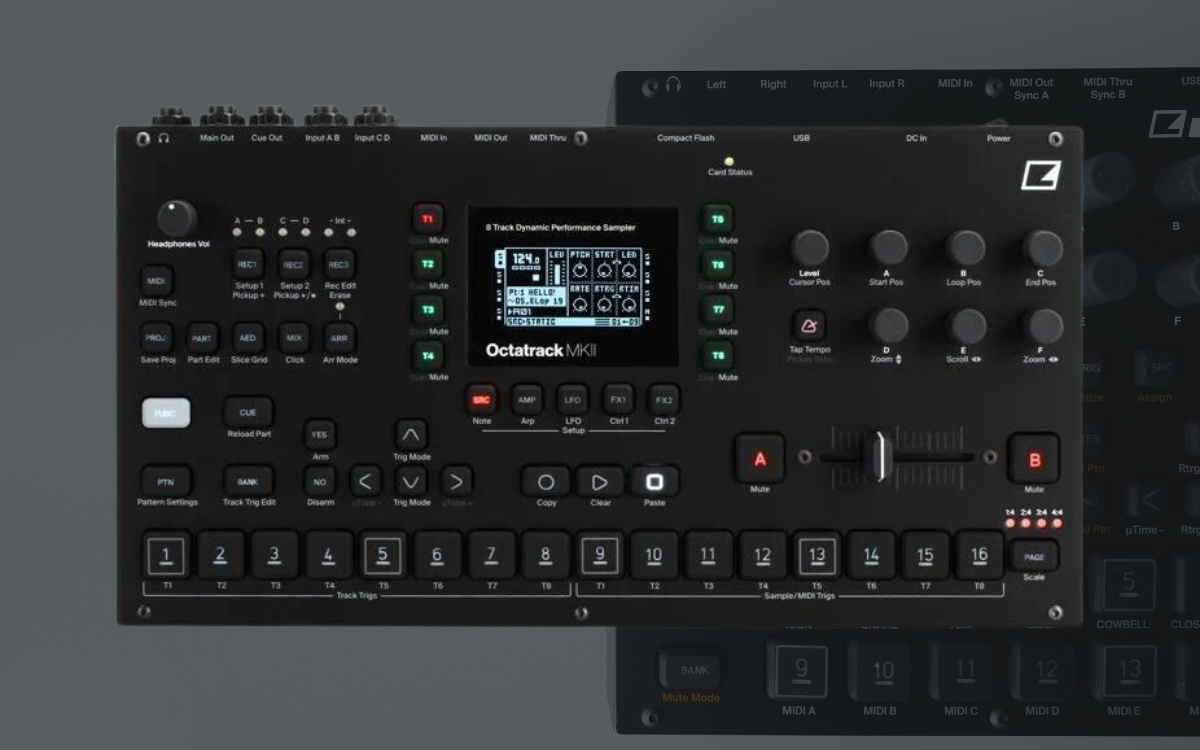Mute track T1 with red button
The width and height of the screenshot is (1200, 750).
click(428, 219)
